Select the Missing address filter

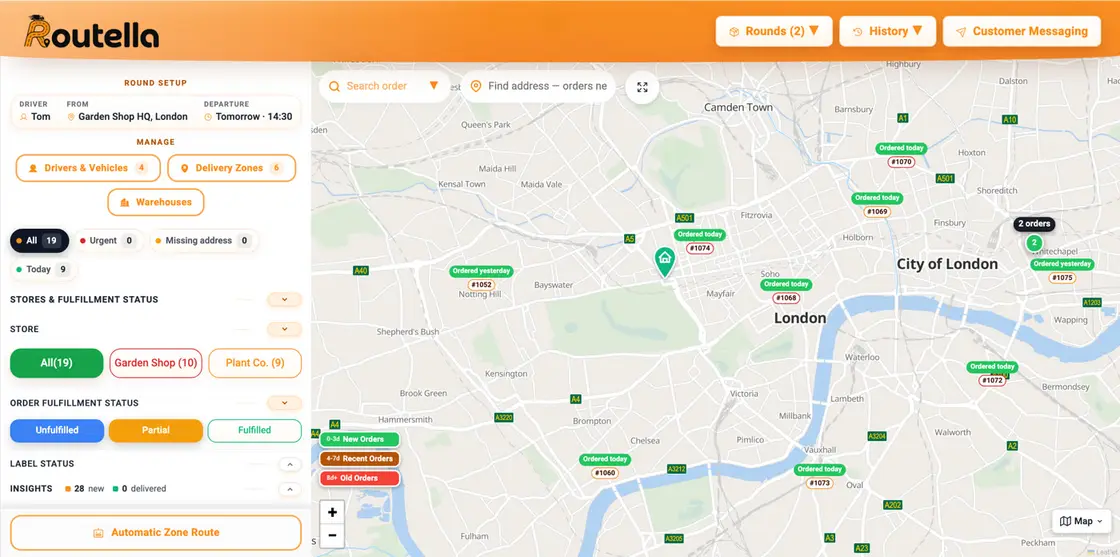click(204, 241)
